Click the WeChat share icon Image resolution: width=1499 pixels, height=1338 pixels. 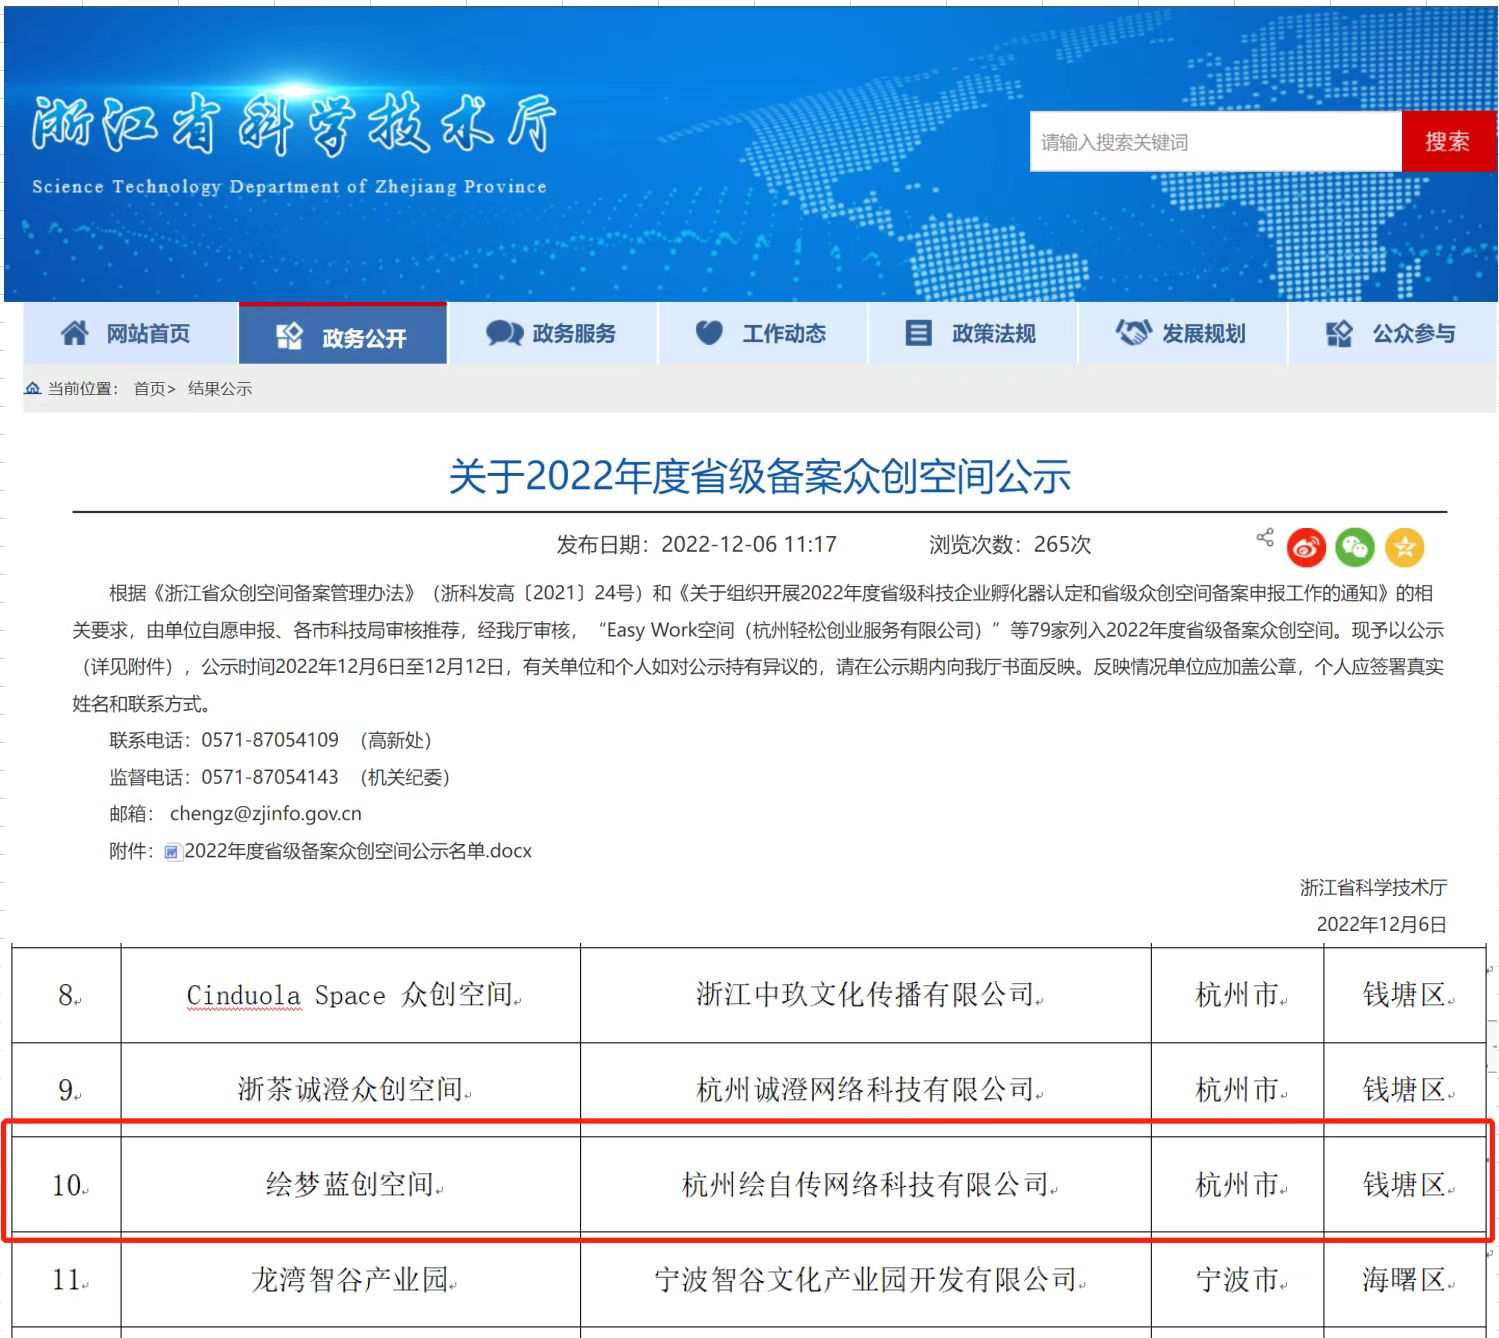click(x=1355, y=547)
